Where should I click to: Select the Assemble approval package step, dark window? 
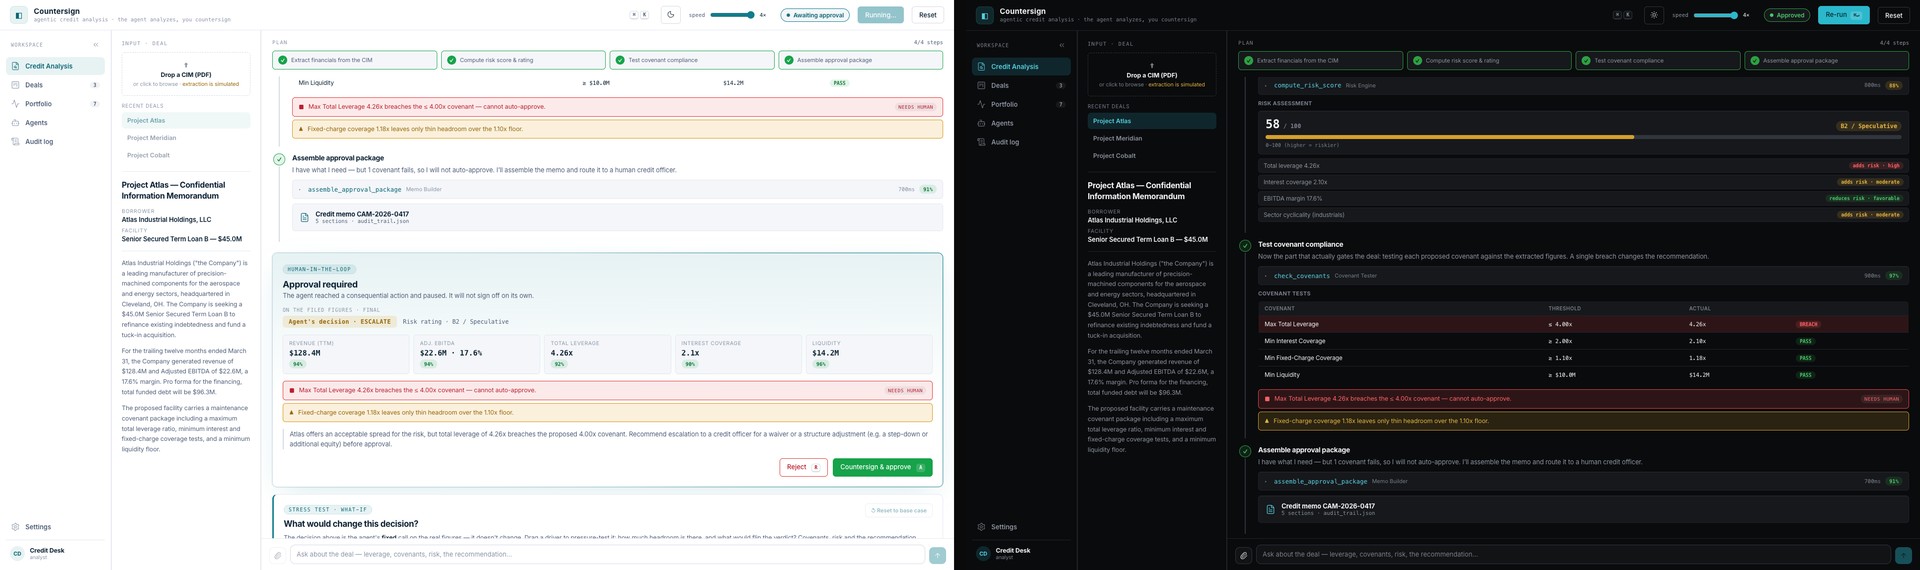pyautogui.click(x=1827, y=60)
